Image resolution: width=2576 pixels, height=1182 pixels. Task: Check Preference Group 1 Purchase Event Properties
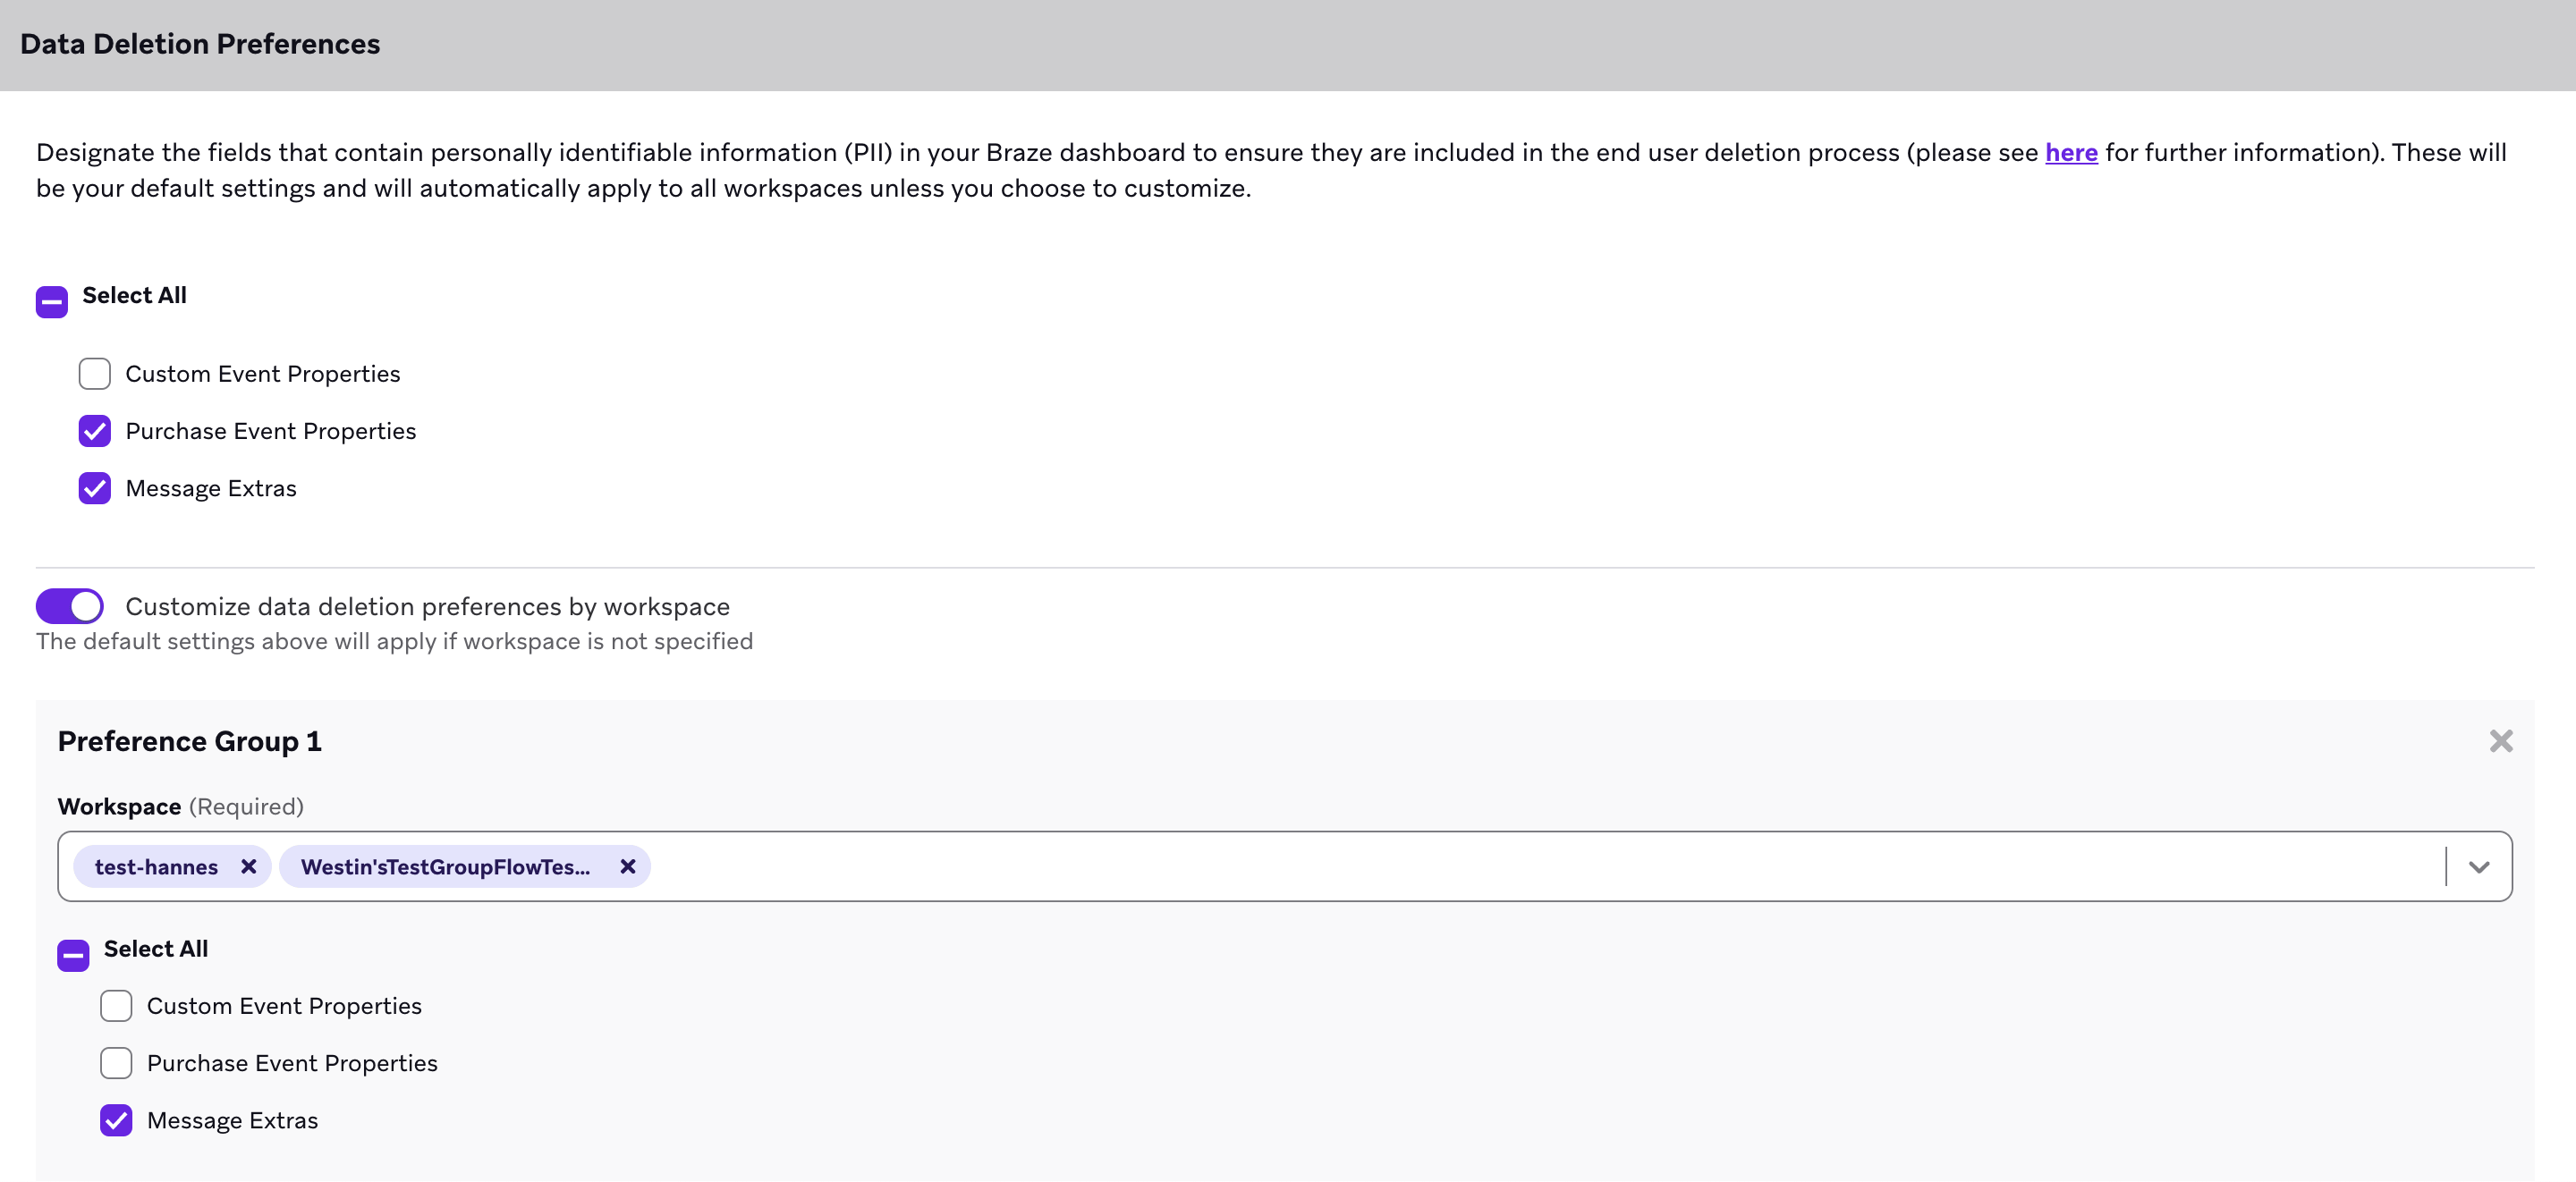[x=116, y=1063]
